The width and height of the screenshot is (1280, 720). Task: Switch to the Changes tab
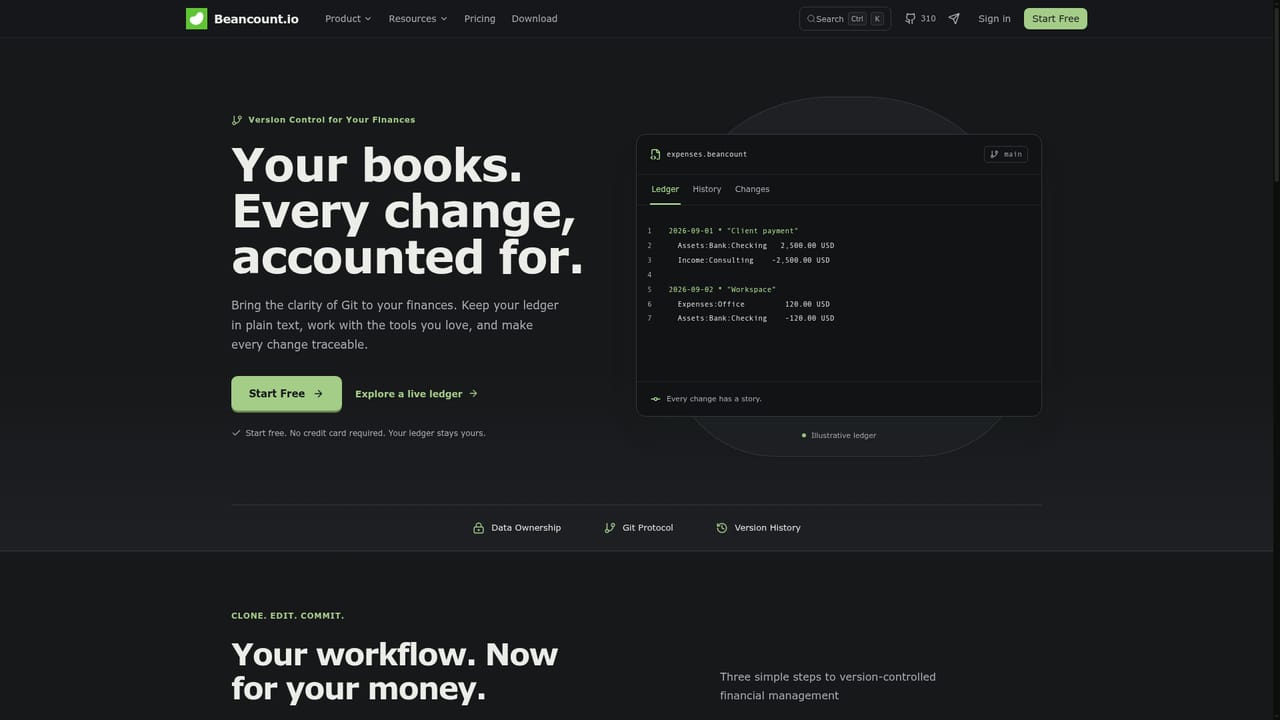click(752, 189)
